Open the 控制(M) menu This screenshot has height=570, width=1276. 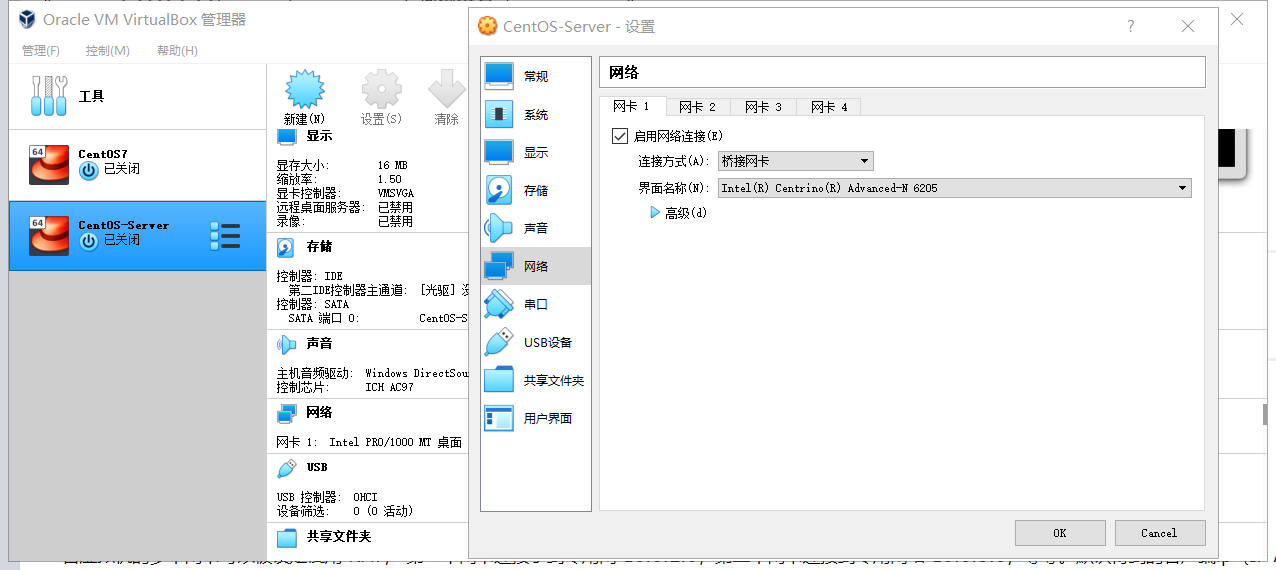pos(107,51)
